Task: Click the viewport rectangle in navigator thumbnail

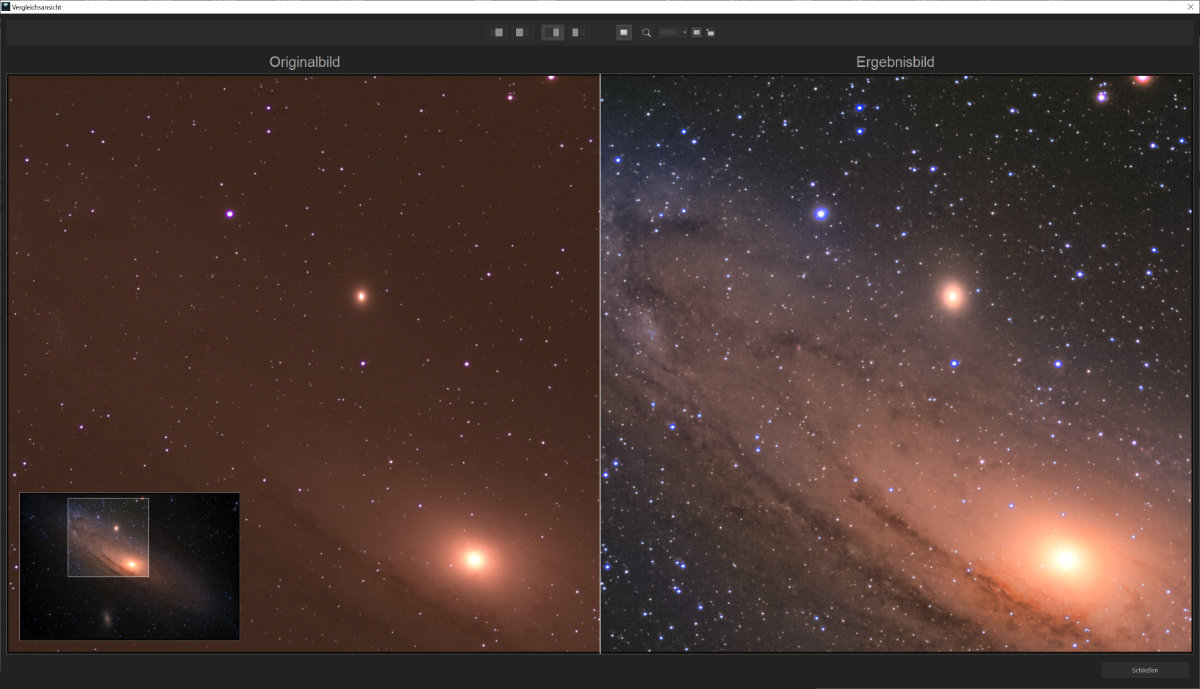Action: pos(108,537)
